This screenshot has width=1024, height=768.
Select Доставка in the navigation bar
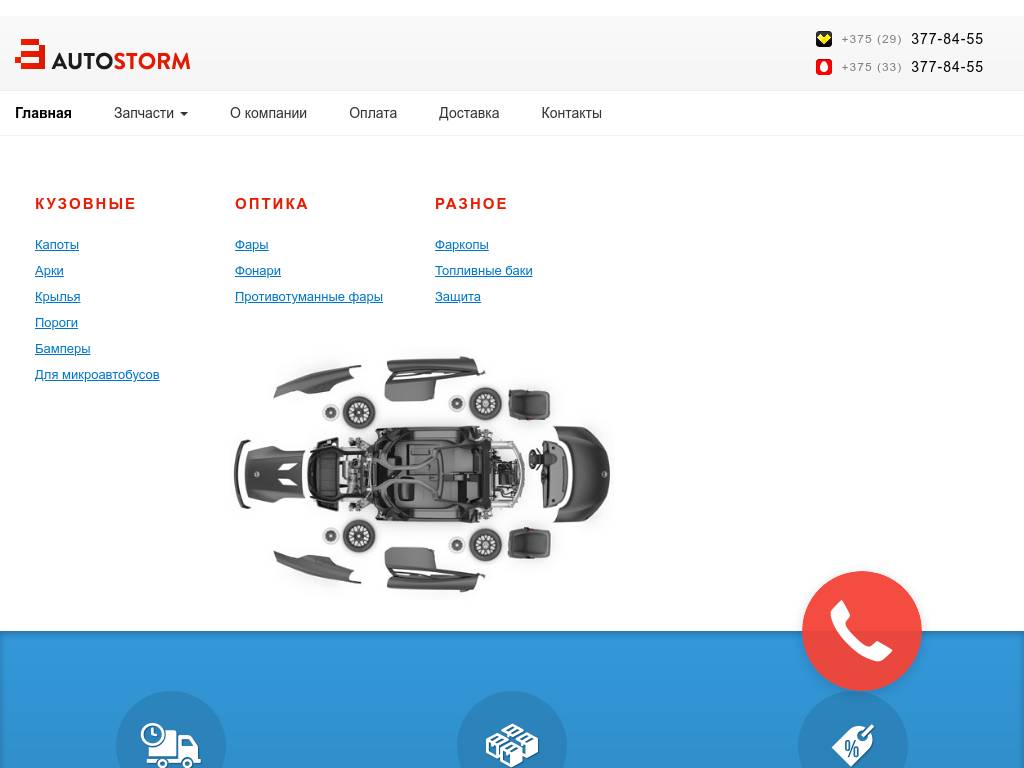pyautogui.click(x=468, y=113)
